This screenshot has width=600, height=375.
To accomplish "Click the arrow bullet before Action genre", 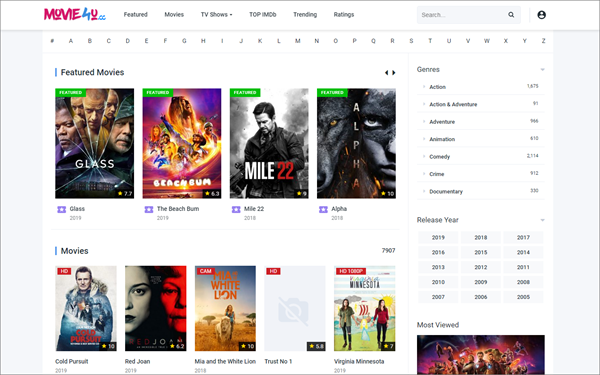I will click(x=424, y=87).
